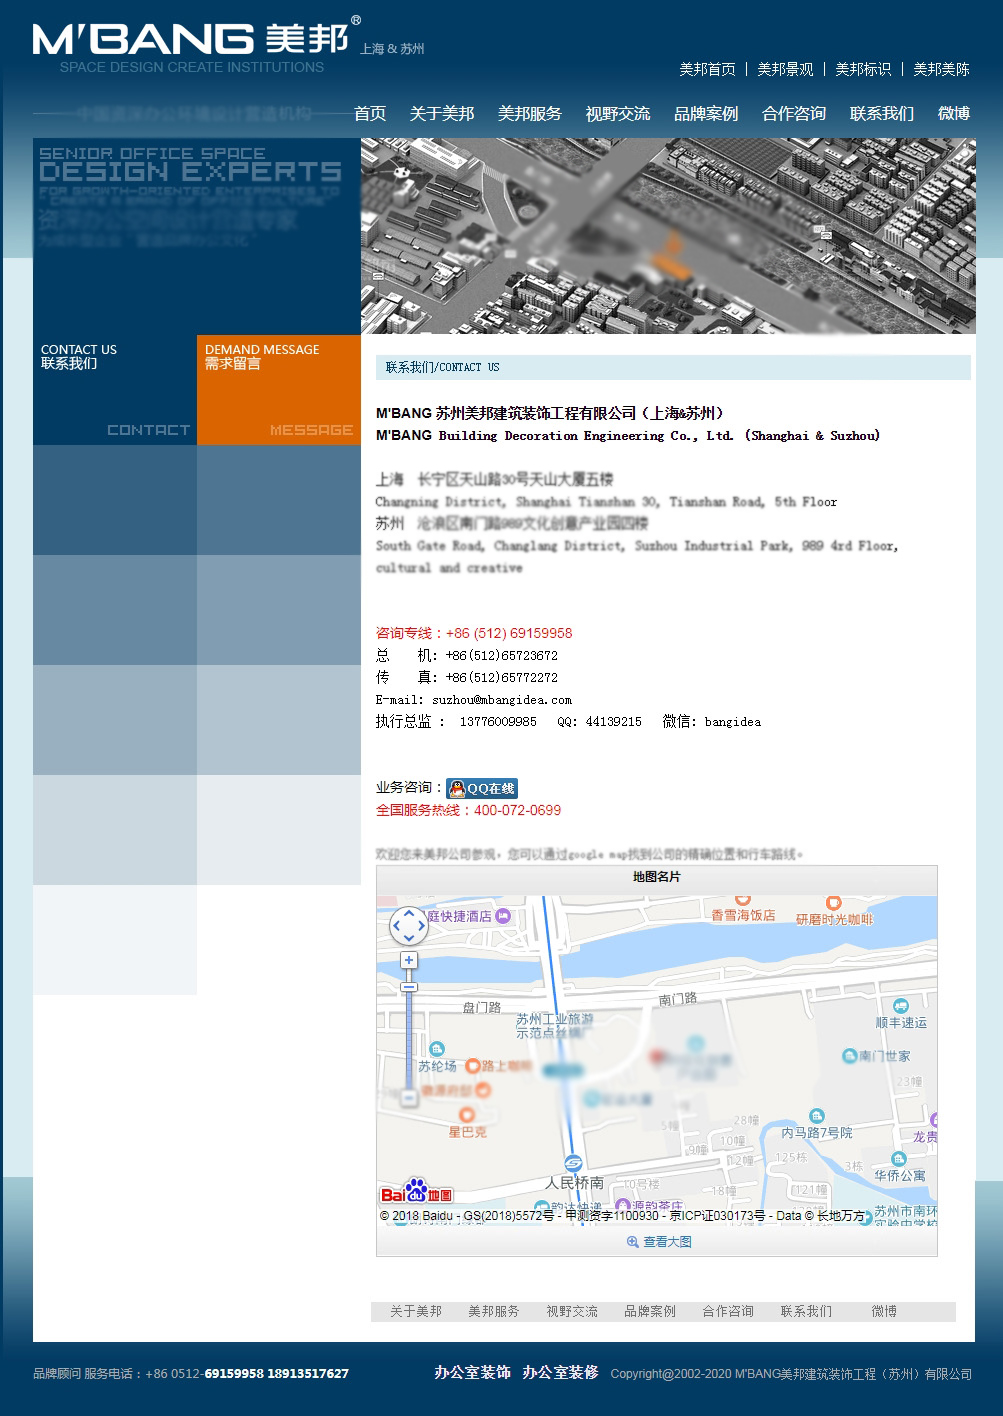Image resolution: width=1003 pixels, height=1416 pixels.
Task: Open the 美邦标识 top link
Action: (x=864, y=69)
